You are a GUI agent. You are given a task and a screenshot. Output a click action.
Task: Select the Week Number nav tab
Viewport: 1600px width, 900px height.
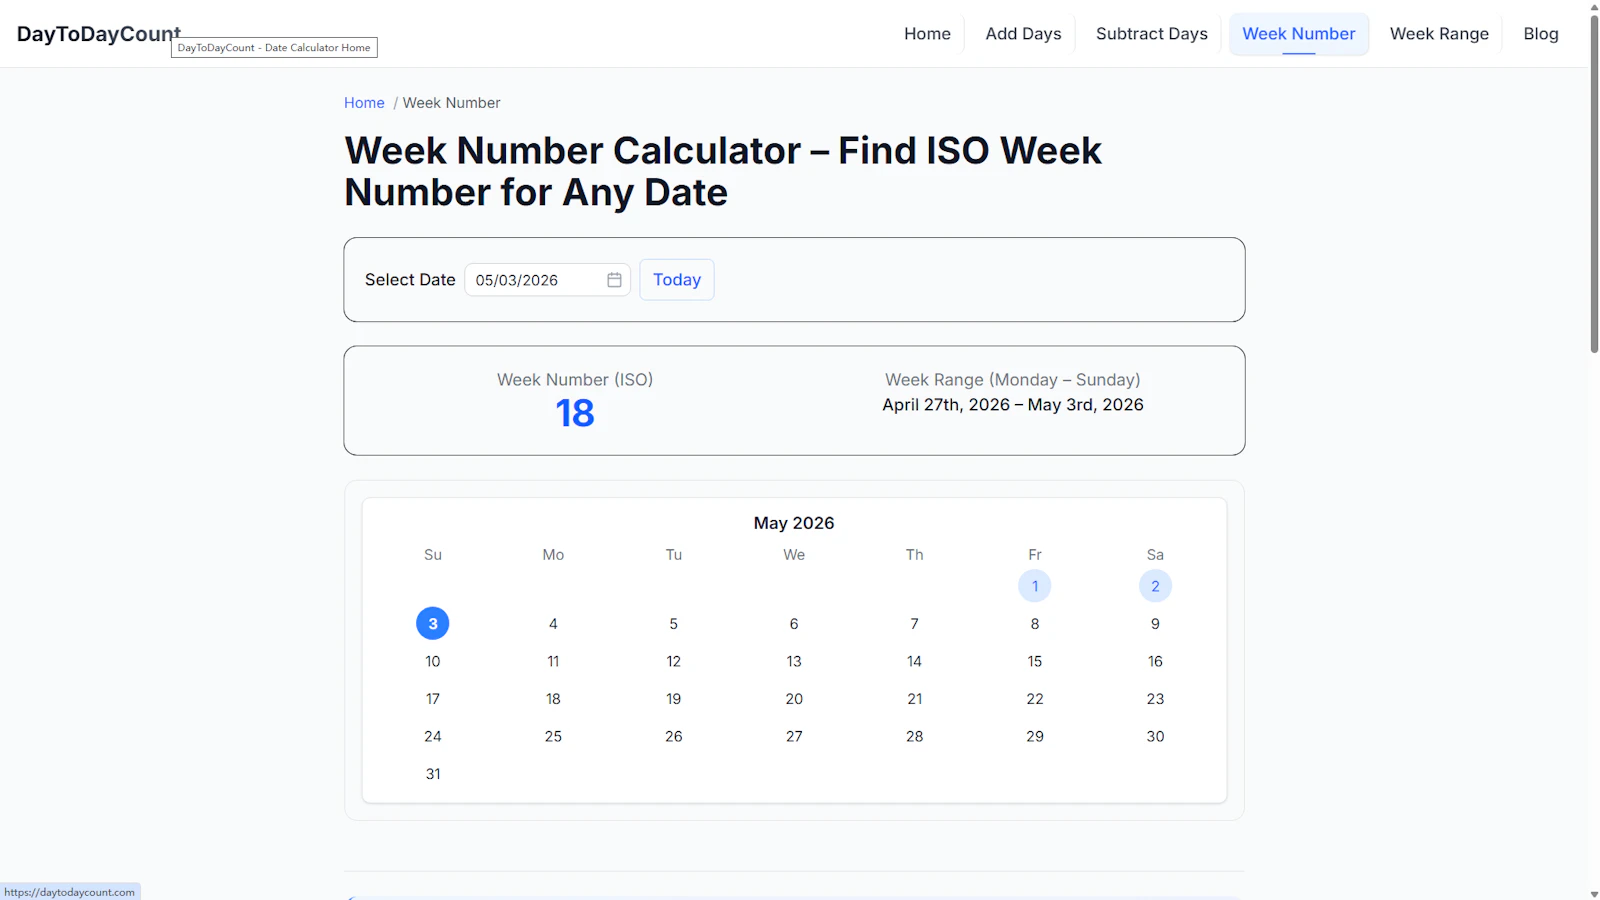point(1298,34)
